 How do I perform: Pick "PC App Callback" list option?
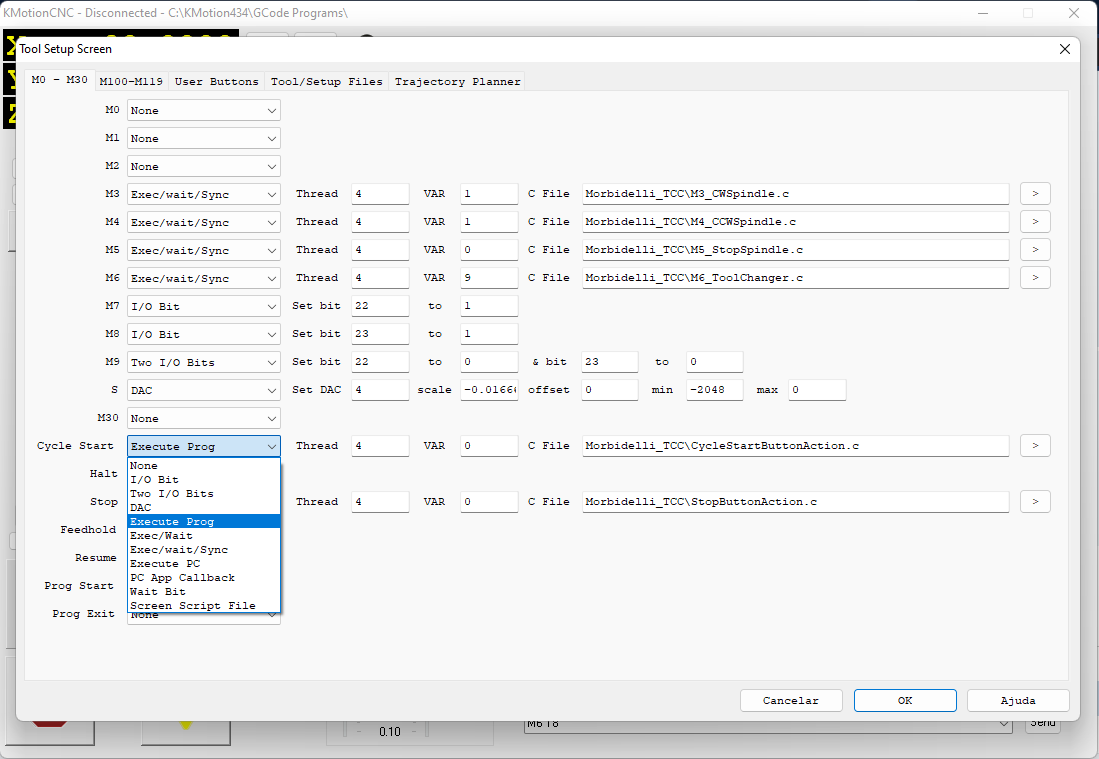click(x=183, y=578)
